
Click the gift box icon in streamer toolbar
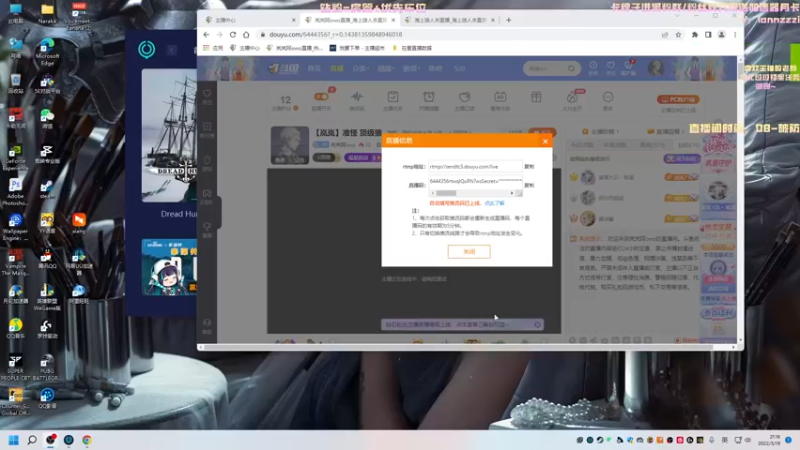point(536,97)
